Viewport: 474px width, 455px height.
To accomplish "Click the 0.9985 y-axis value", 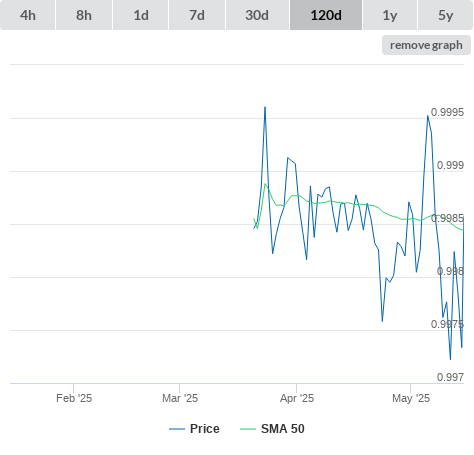I will (447, 218).
